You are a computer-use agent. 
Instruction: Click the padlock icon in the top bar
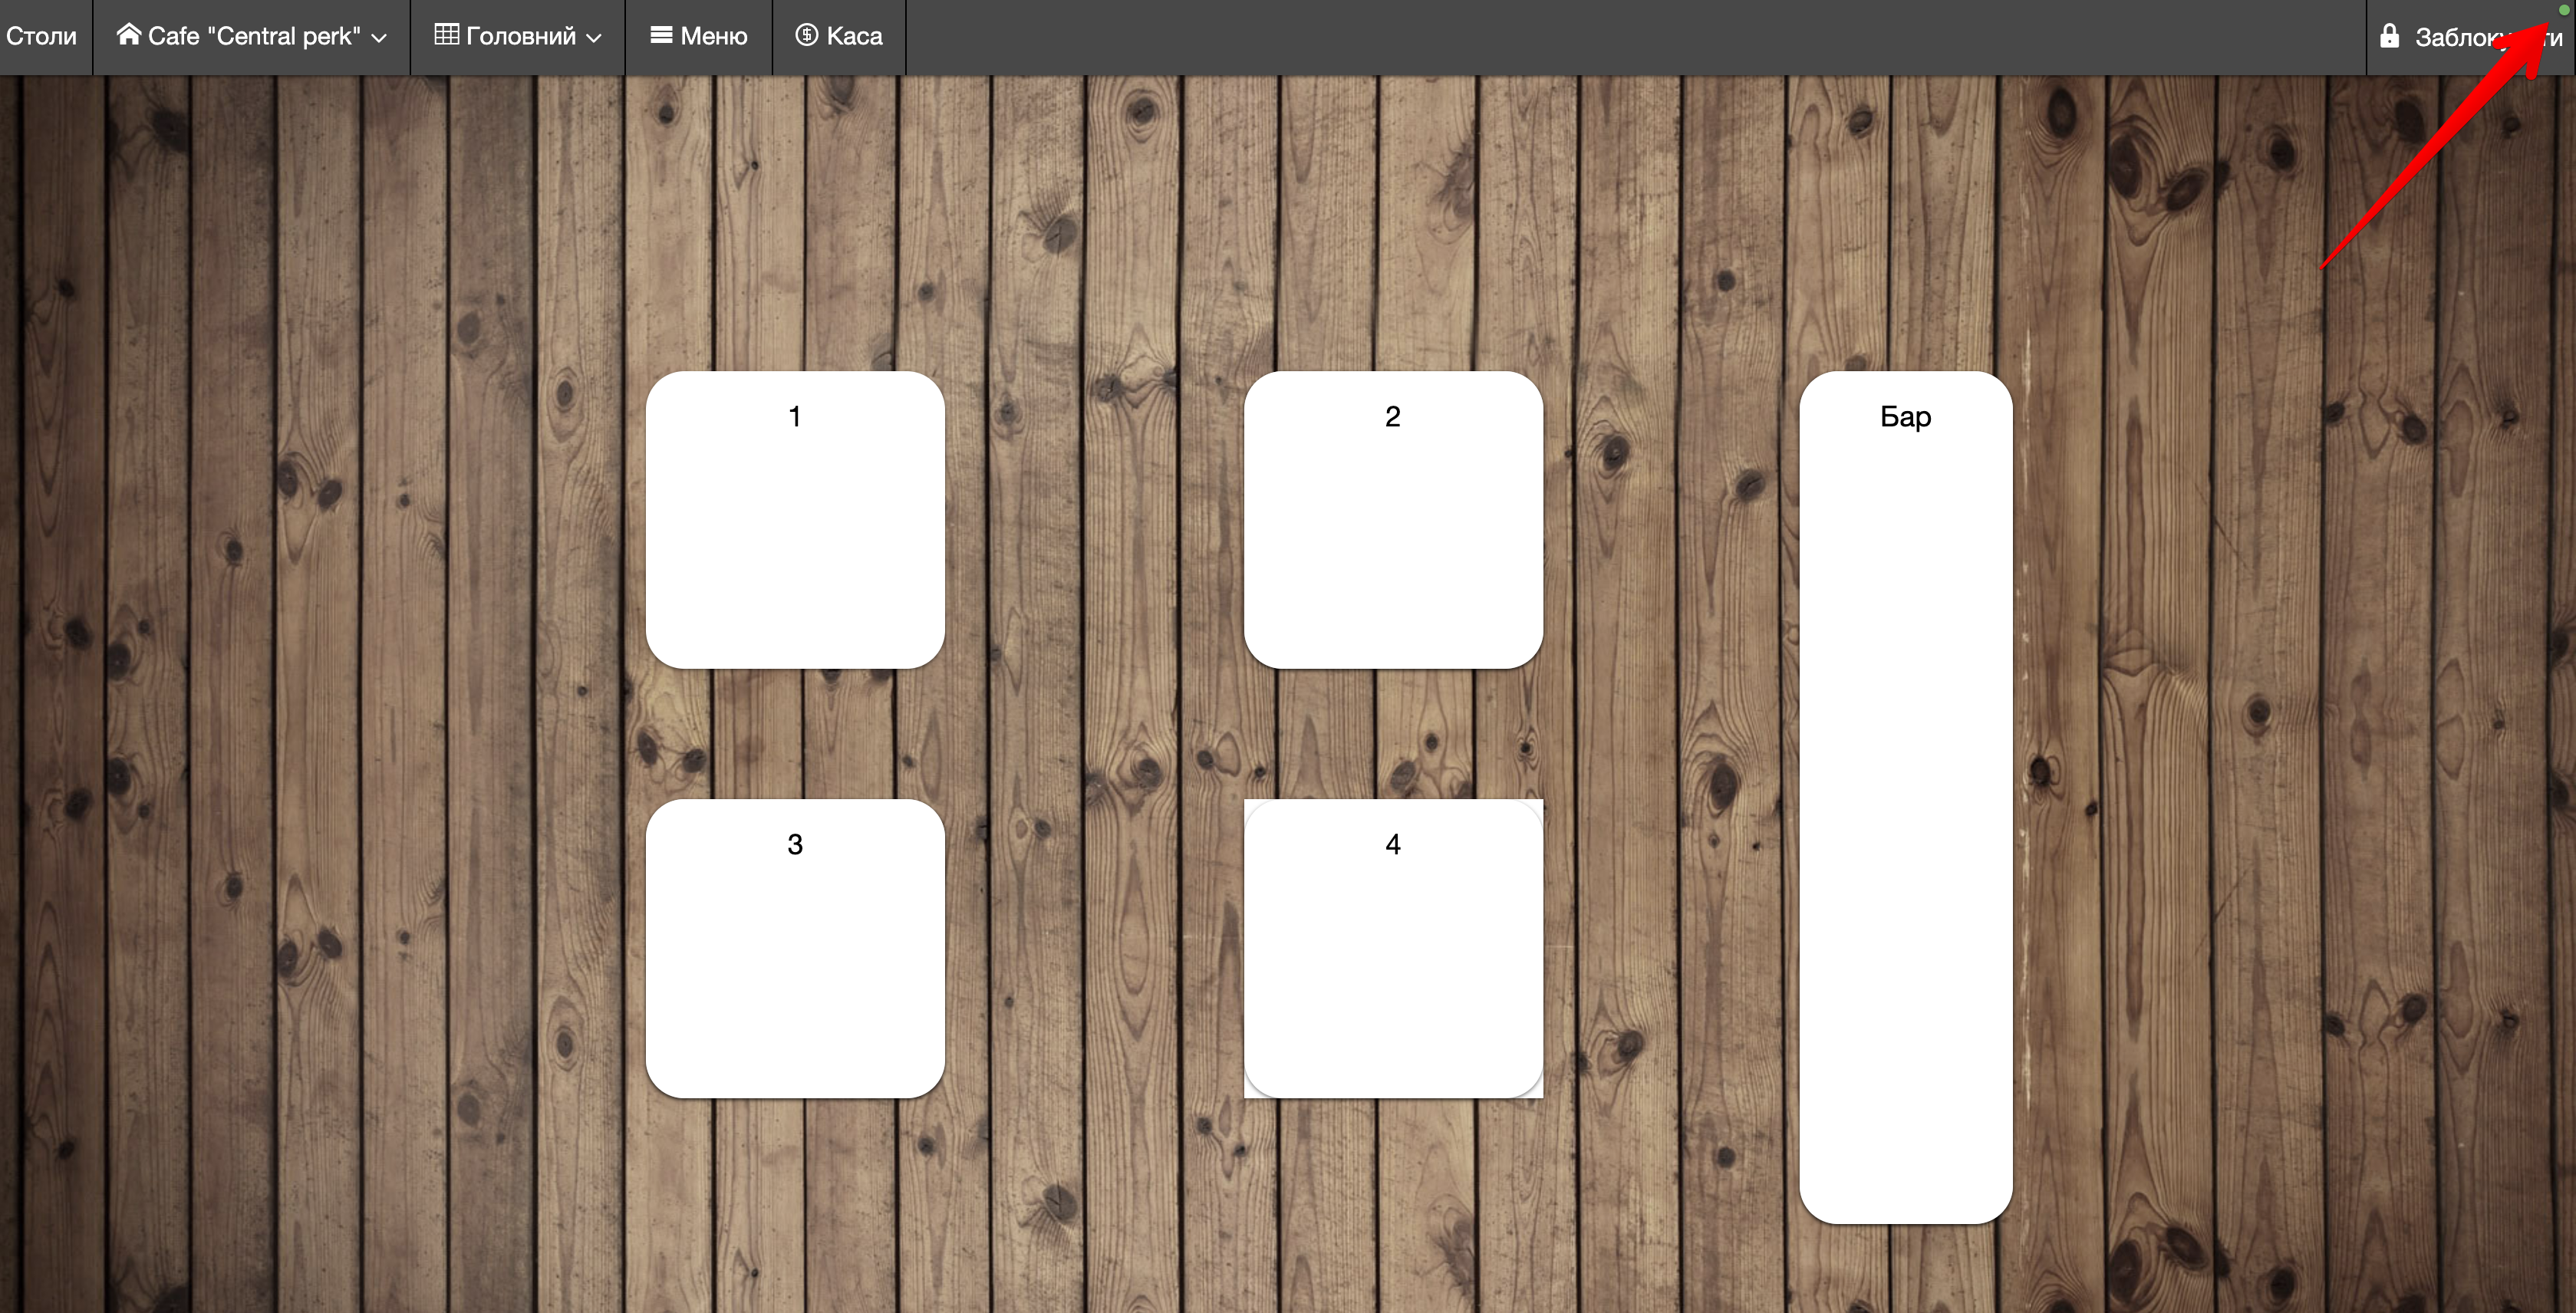(x=2390, y=36)
